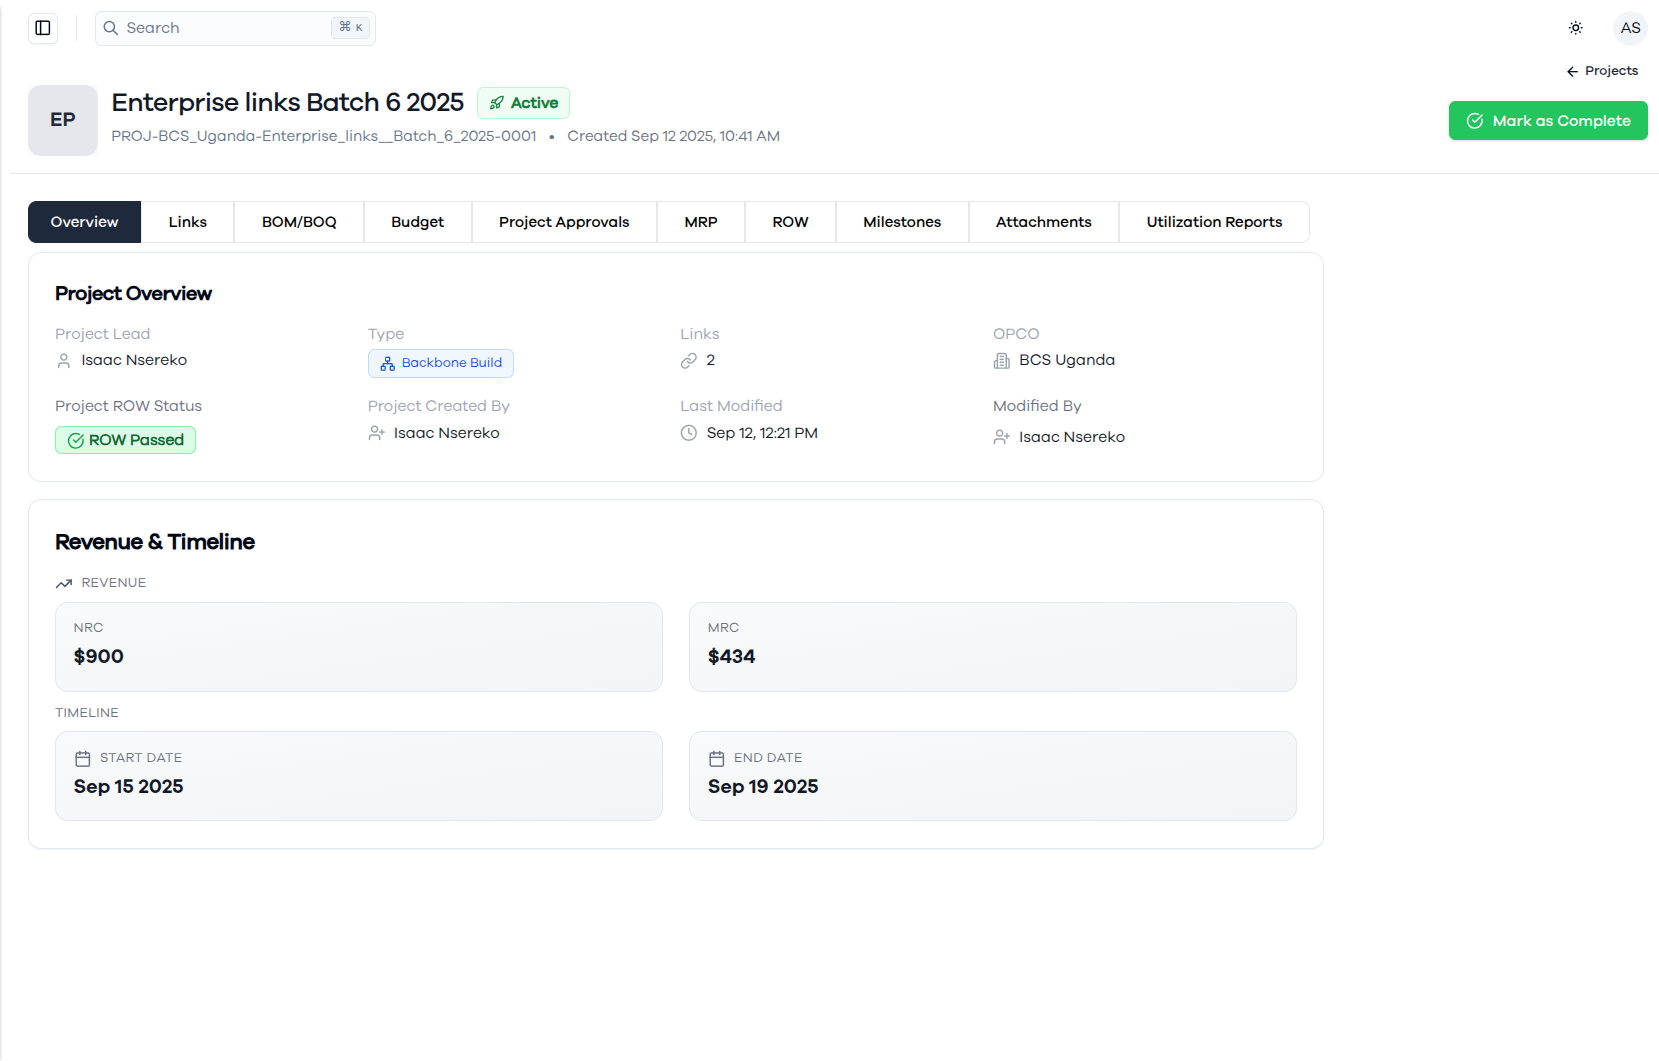Focus the Search input field
The width and height of the screenshot is (1659, 1061).
[x=235, y=28]
